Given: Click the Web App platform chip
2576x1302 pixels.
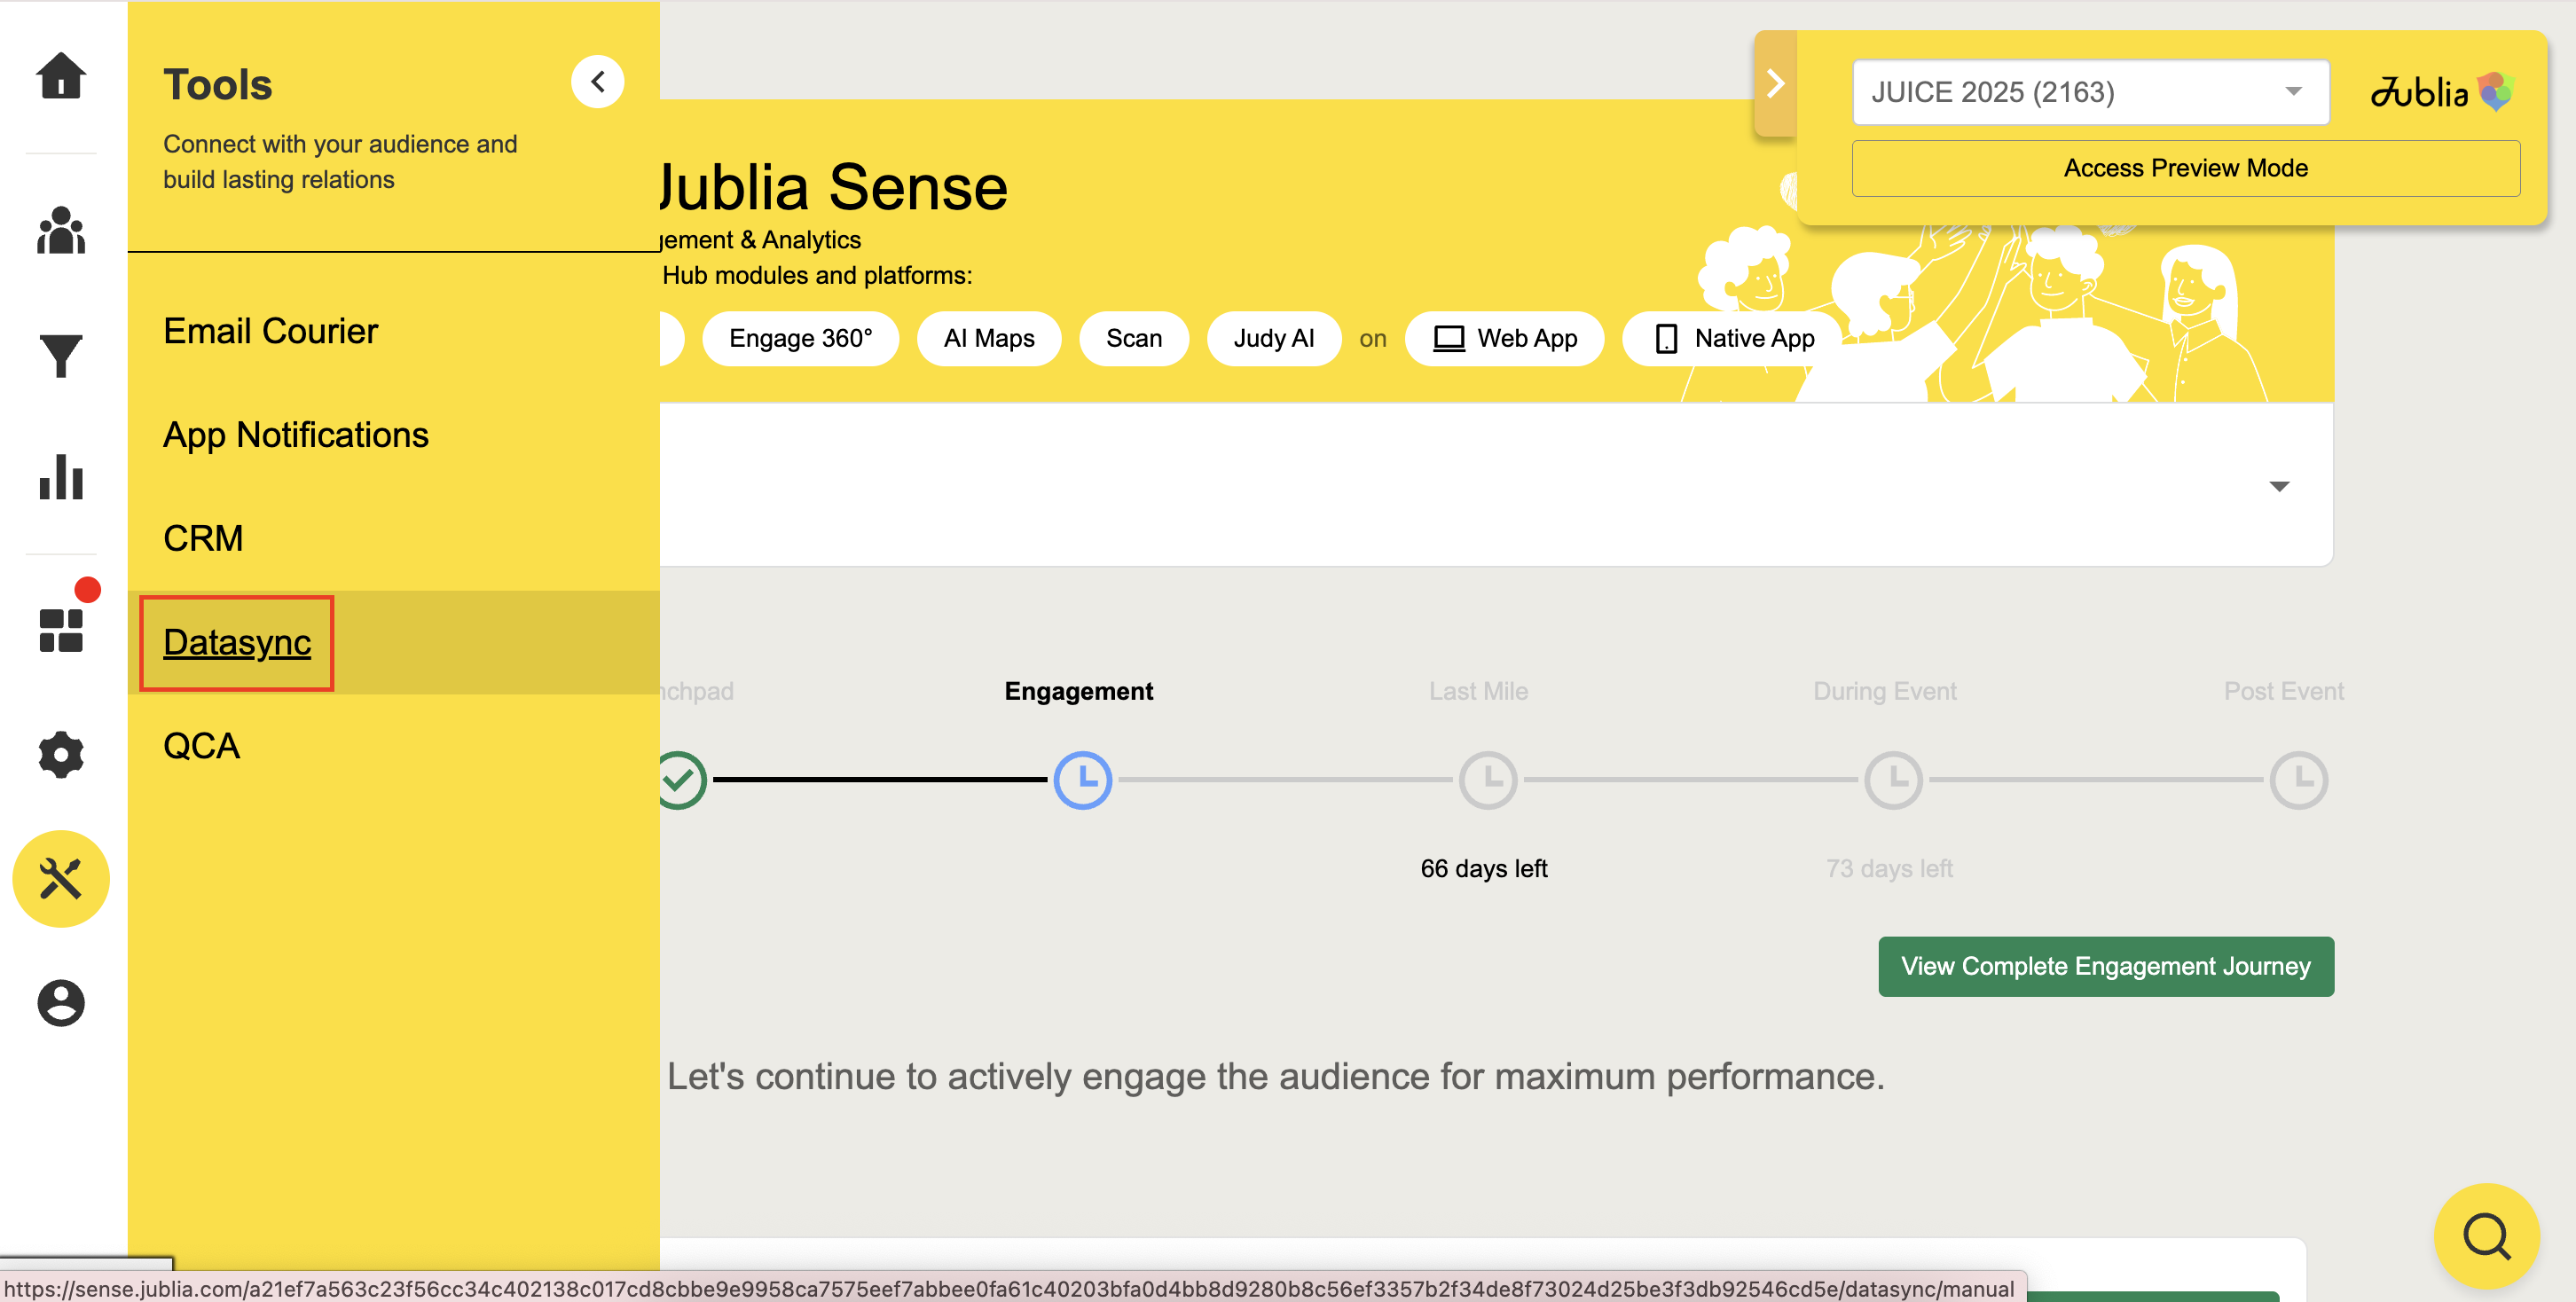Looking at the screenshot, I should 1504,339.
